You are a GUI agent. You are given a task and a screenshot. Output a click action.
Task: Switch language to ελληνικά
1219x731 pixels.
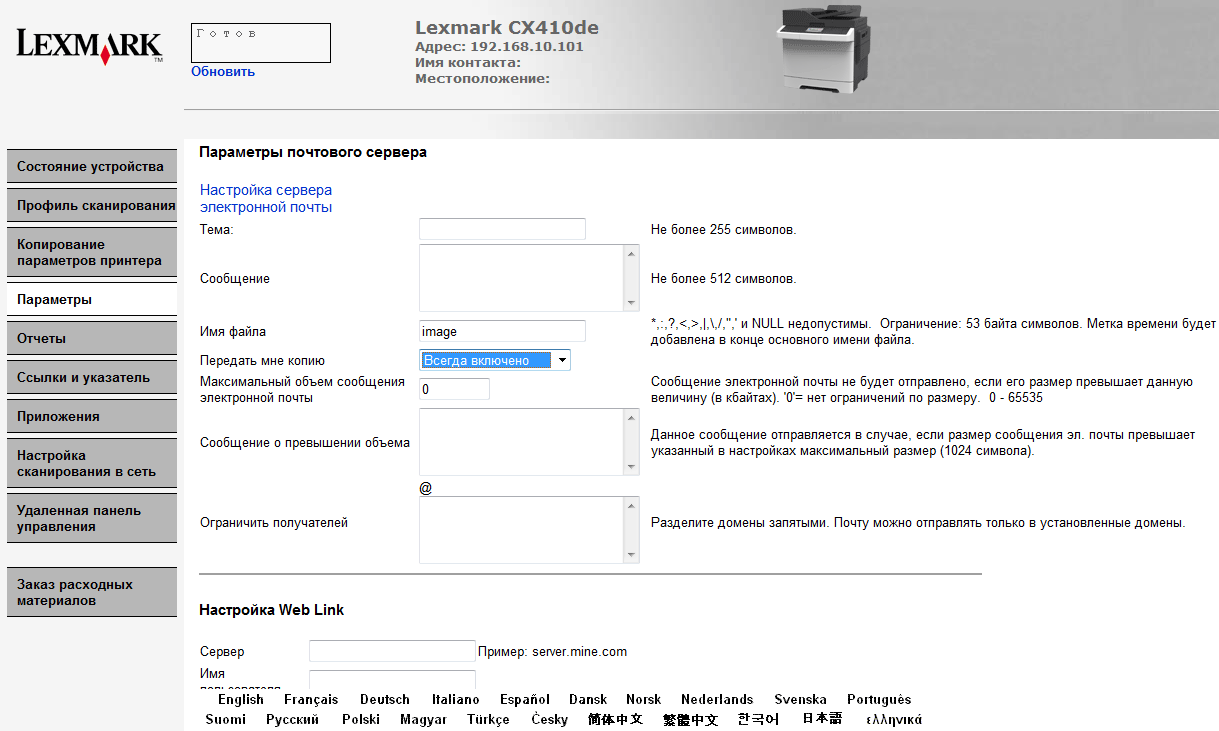(892, 720)
